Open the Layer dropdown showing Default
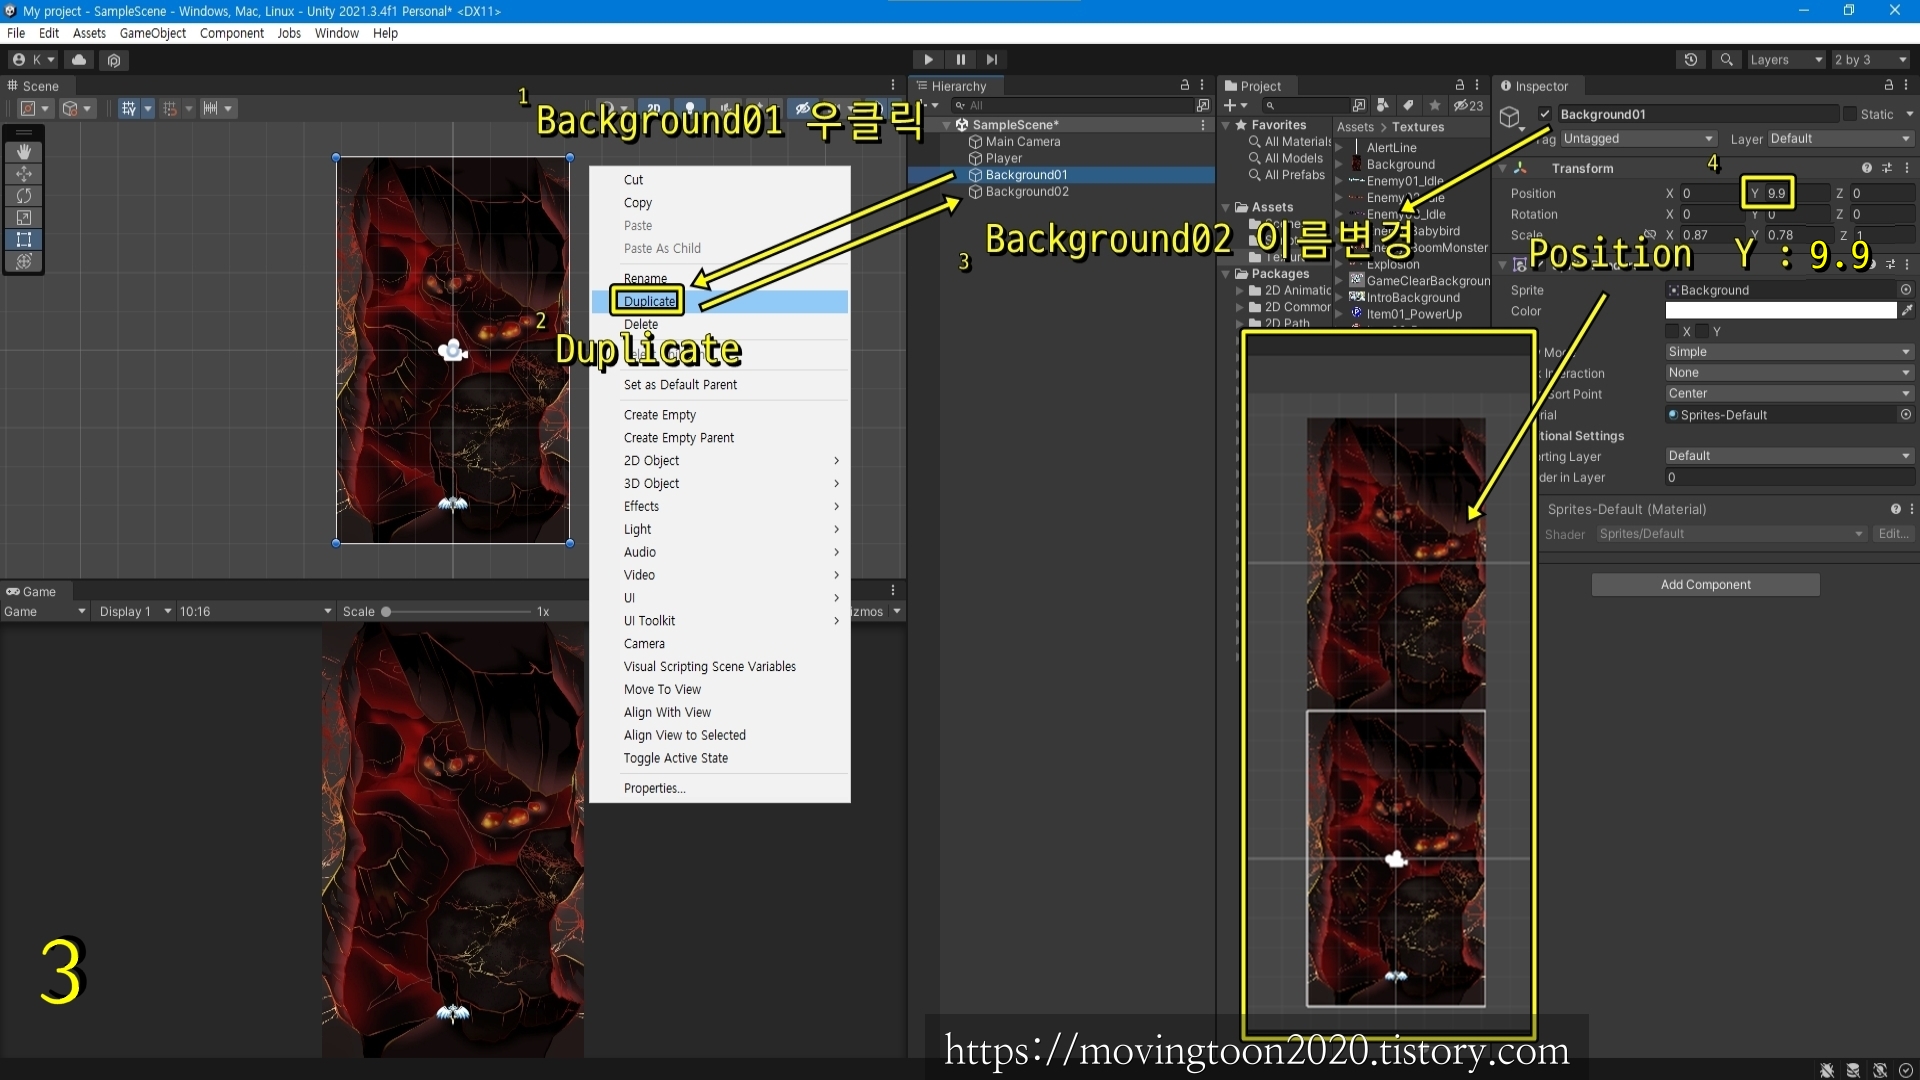Viewport: 1920px width, 1080px height. (1840, 139)
